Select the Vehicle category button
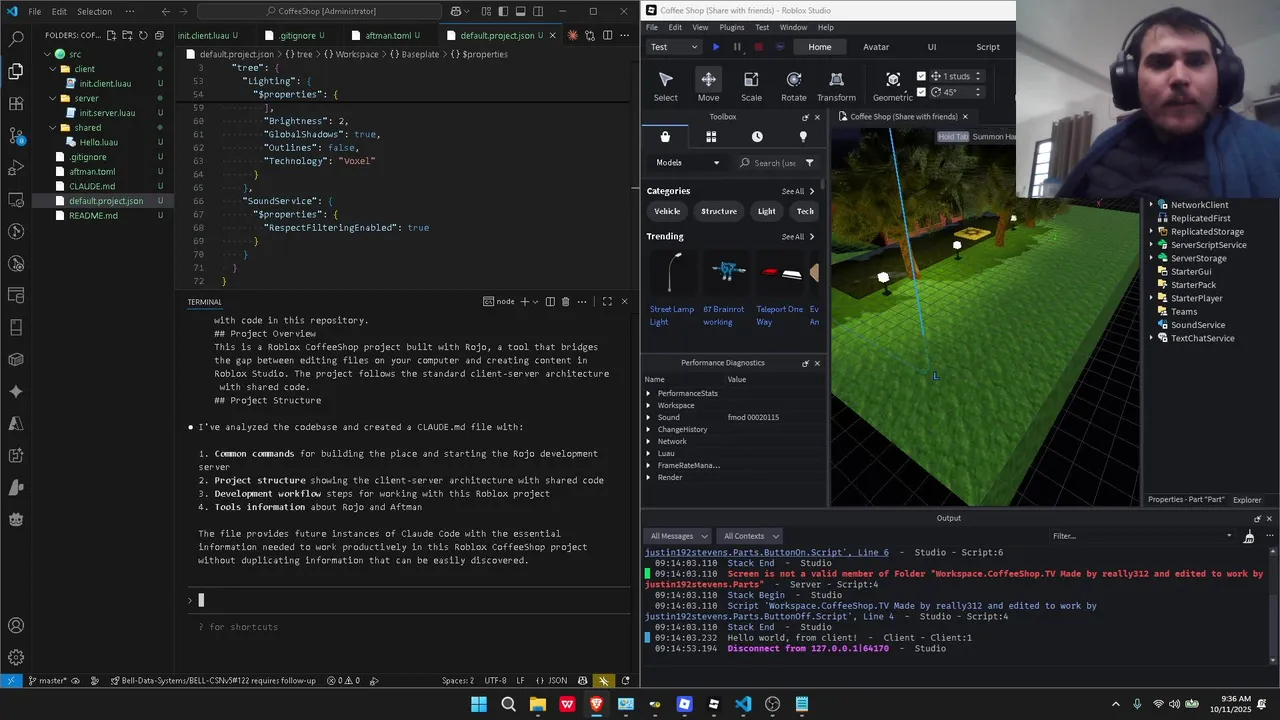The width and height of the screenshot is (1280, 720). point(667,211)
